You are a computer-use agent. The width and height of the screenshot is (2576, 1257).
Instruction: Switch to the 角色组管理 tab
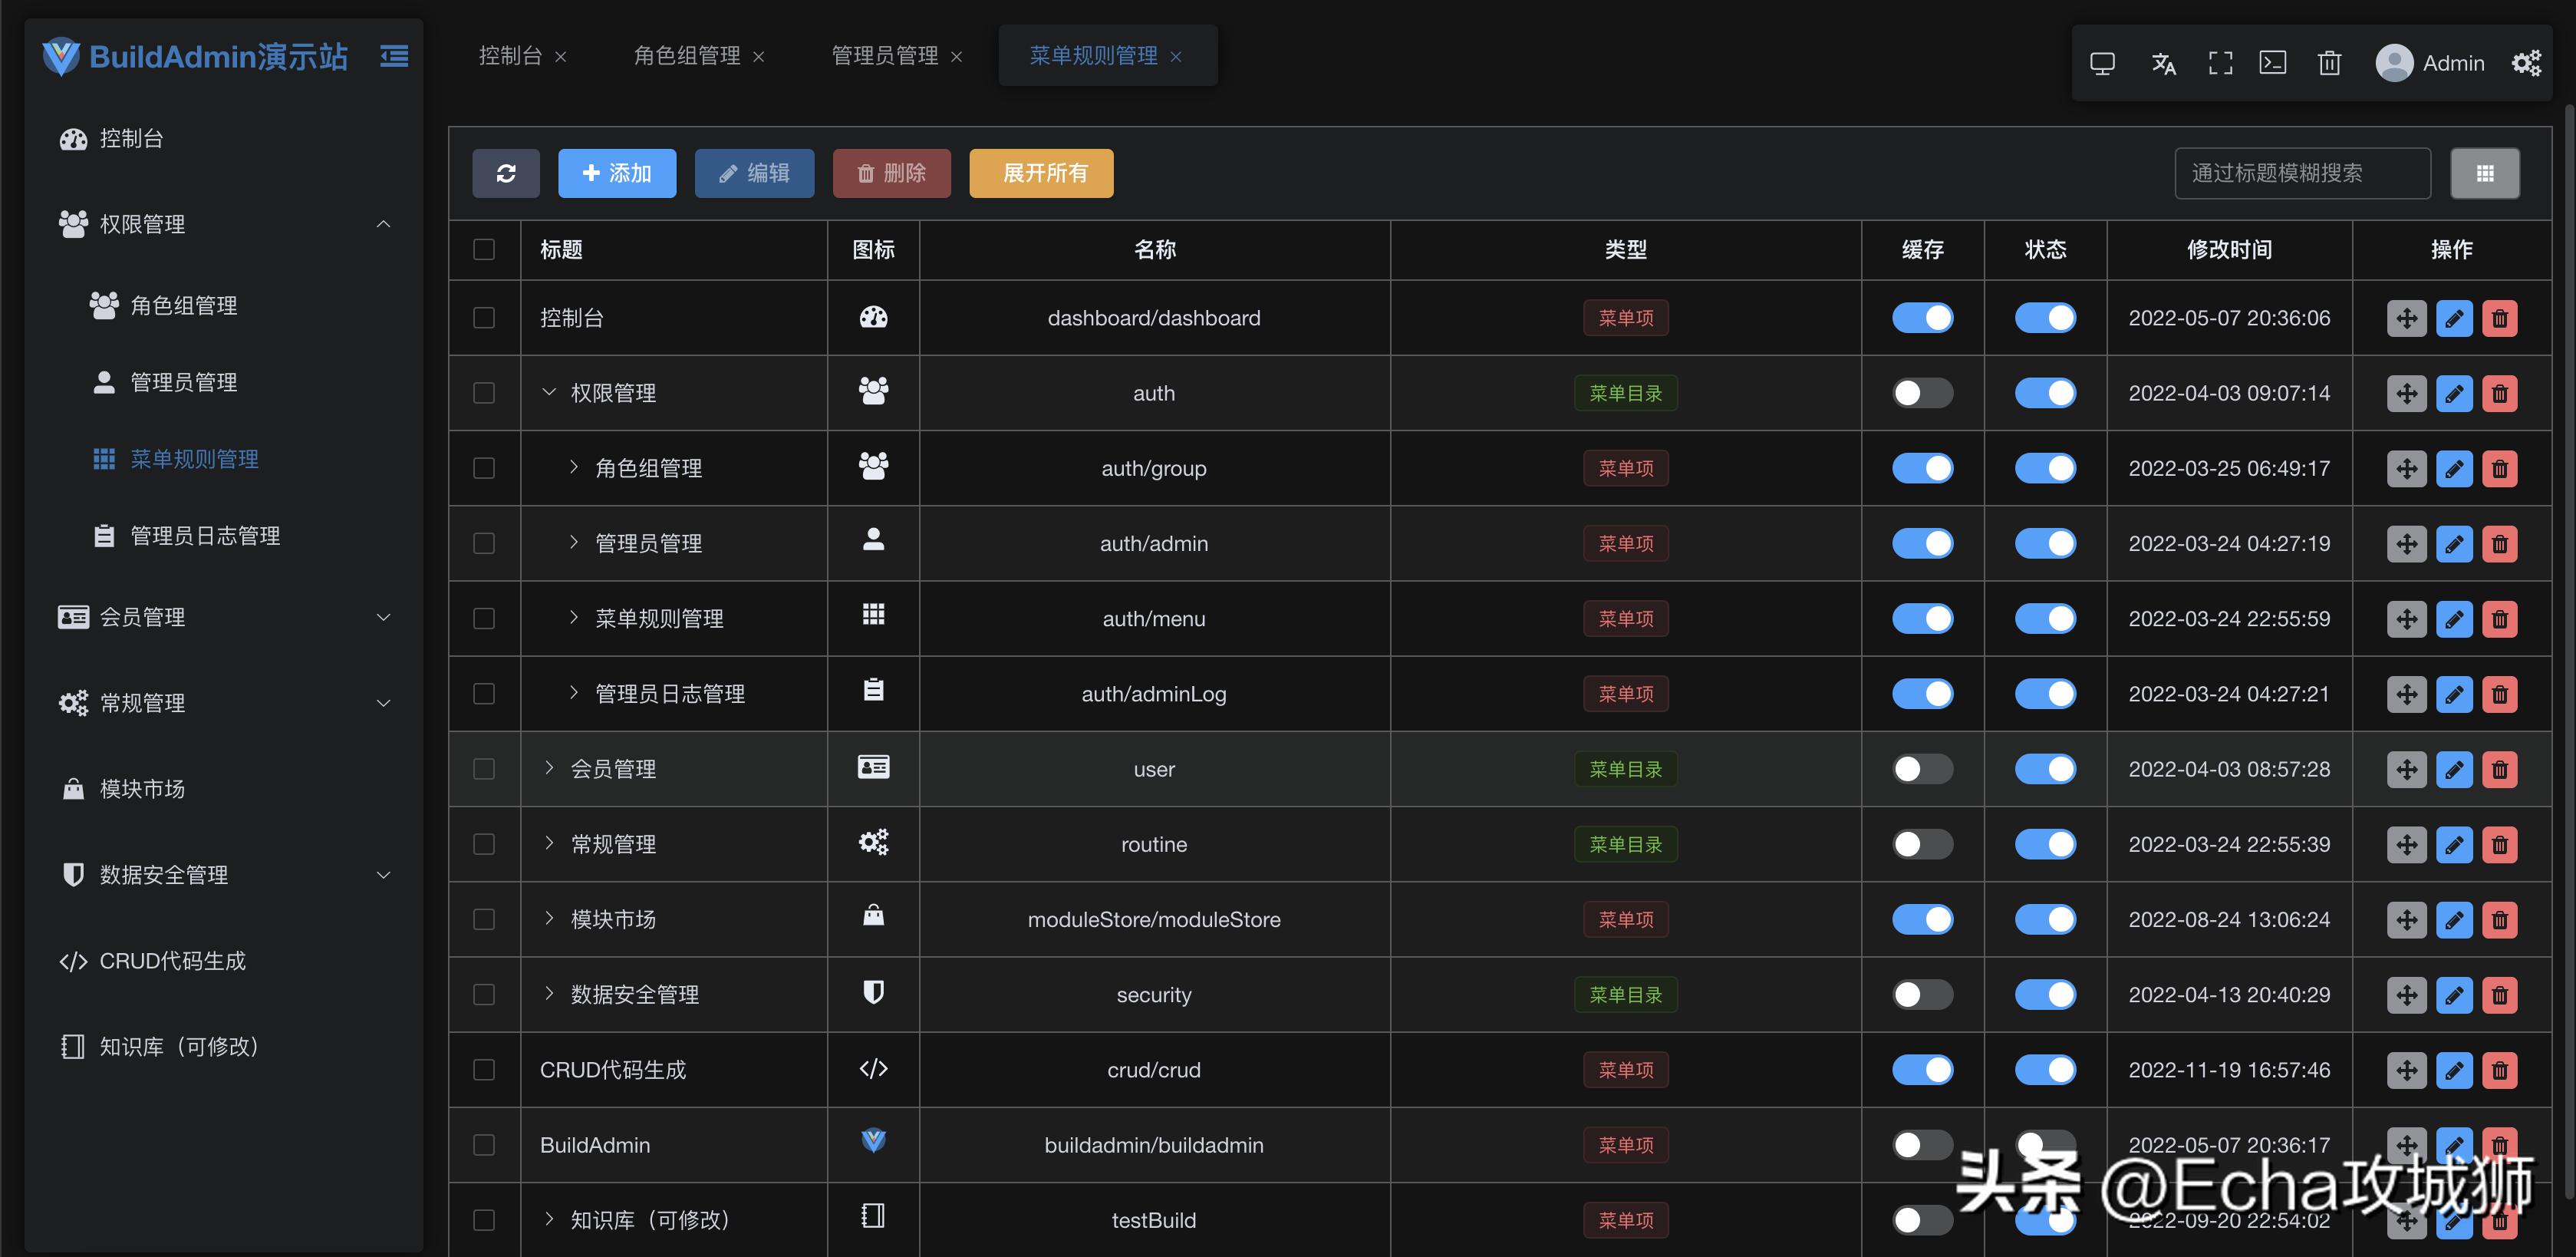pyautogui.click(x=687, y=56)
